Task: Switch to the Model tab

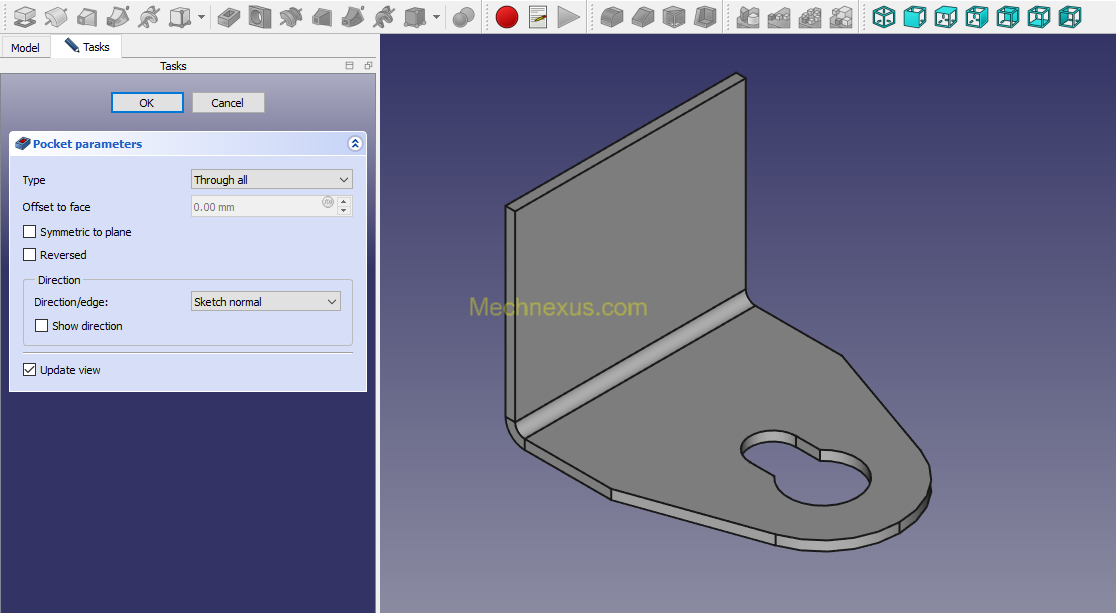Action: point(26,48)
